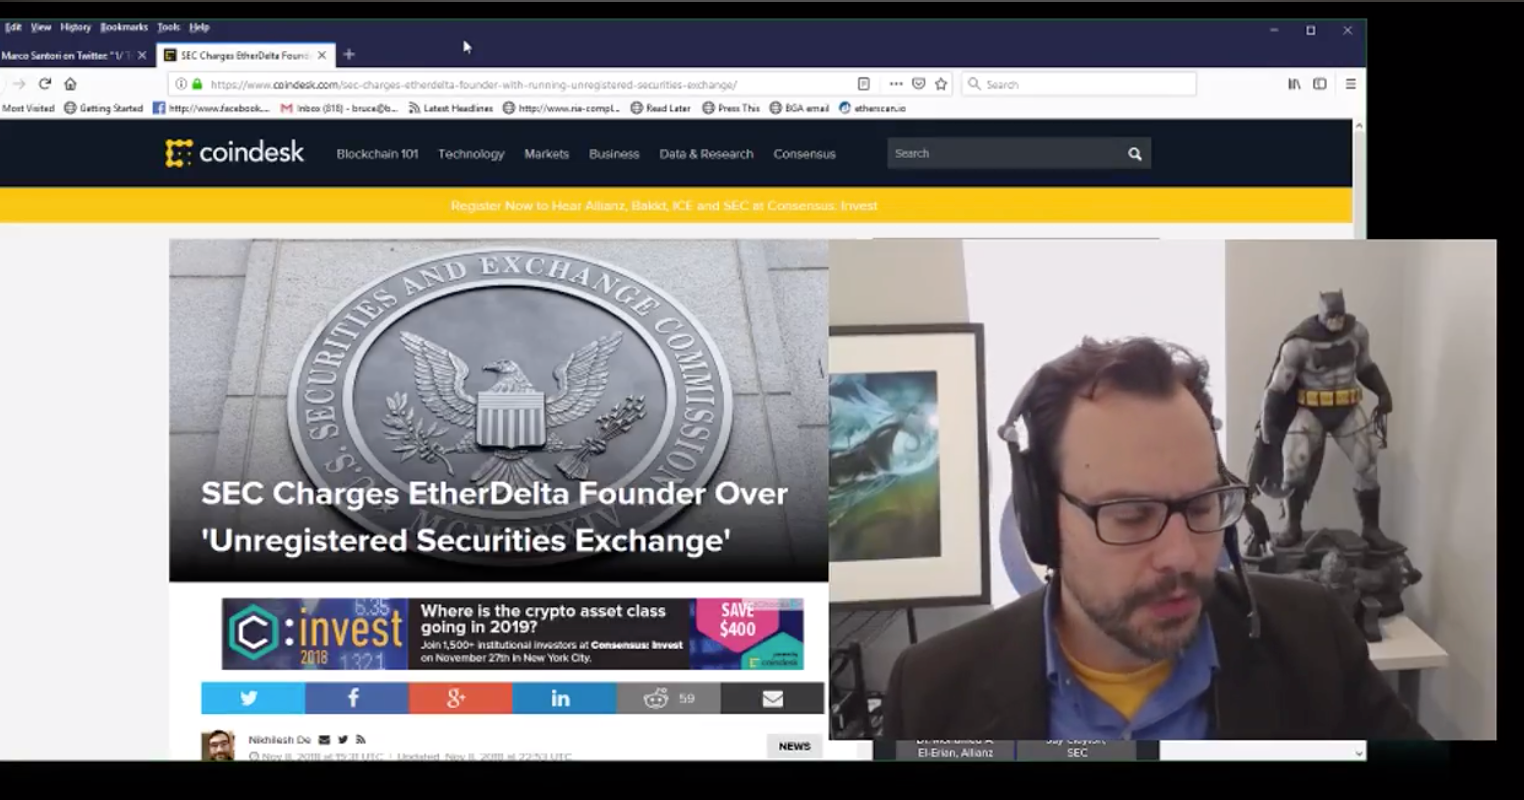Click the site info icon in address bar

tap(181, 84)
